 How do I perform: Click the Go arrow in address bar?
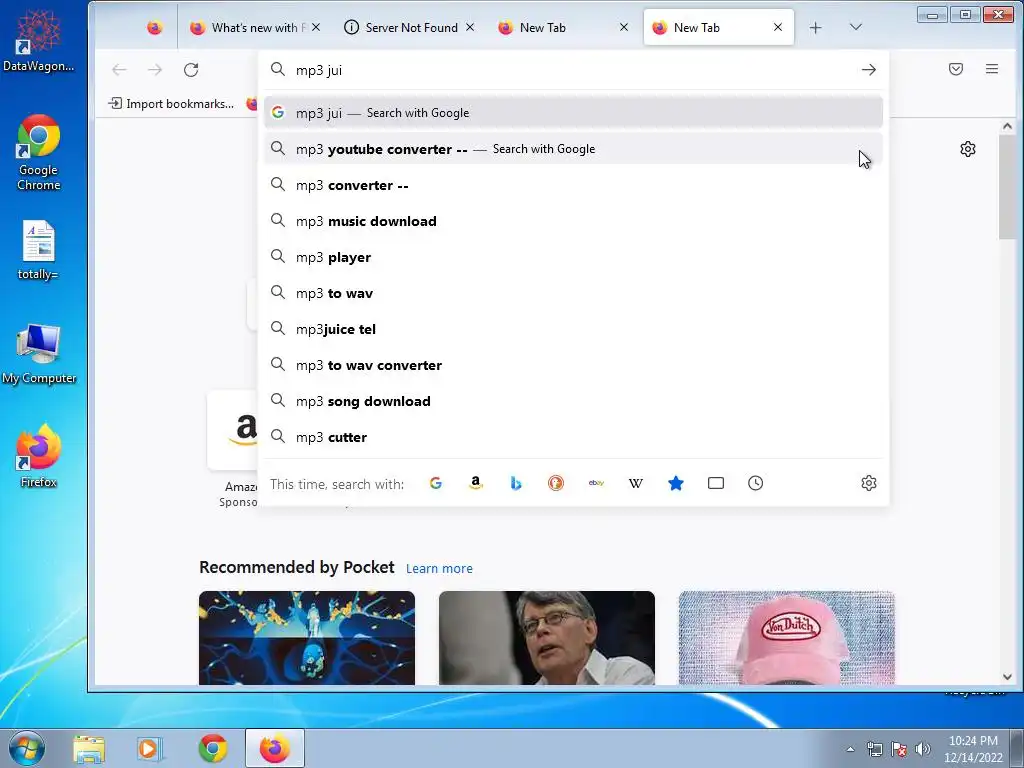[x=869, y=70]
